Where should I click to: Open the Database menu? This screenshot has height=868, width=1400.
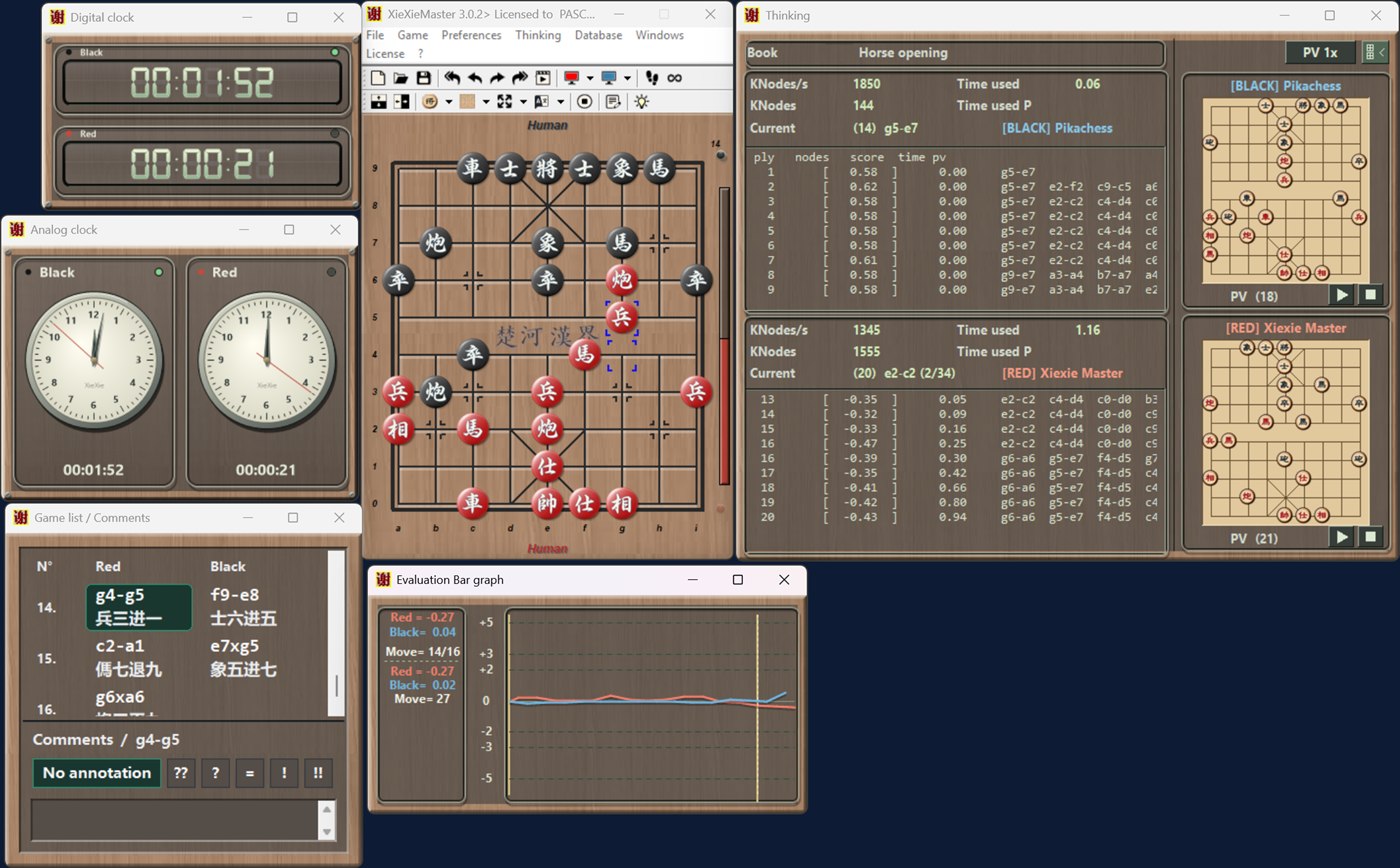pyautogui.click(x=598, y=35)
